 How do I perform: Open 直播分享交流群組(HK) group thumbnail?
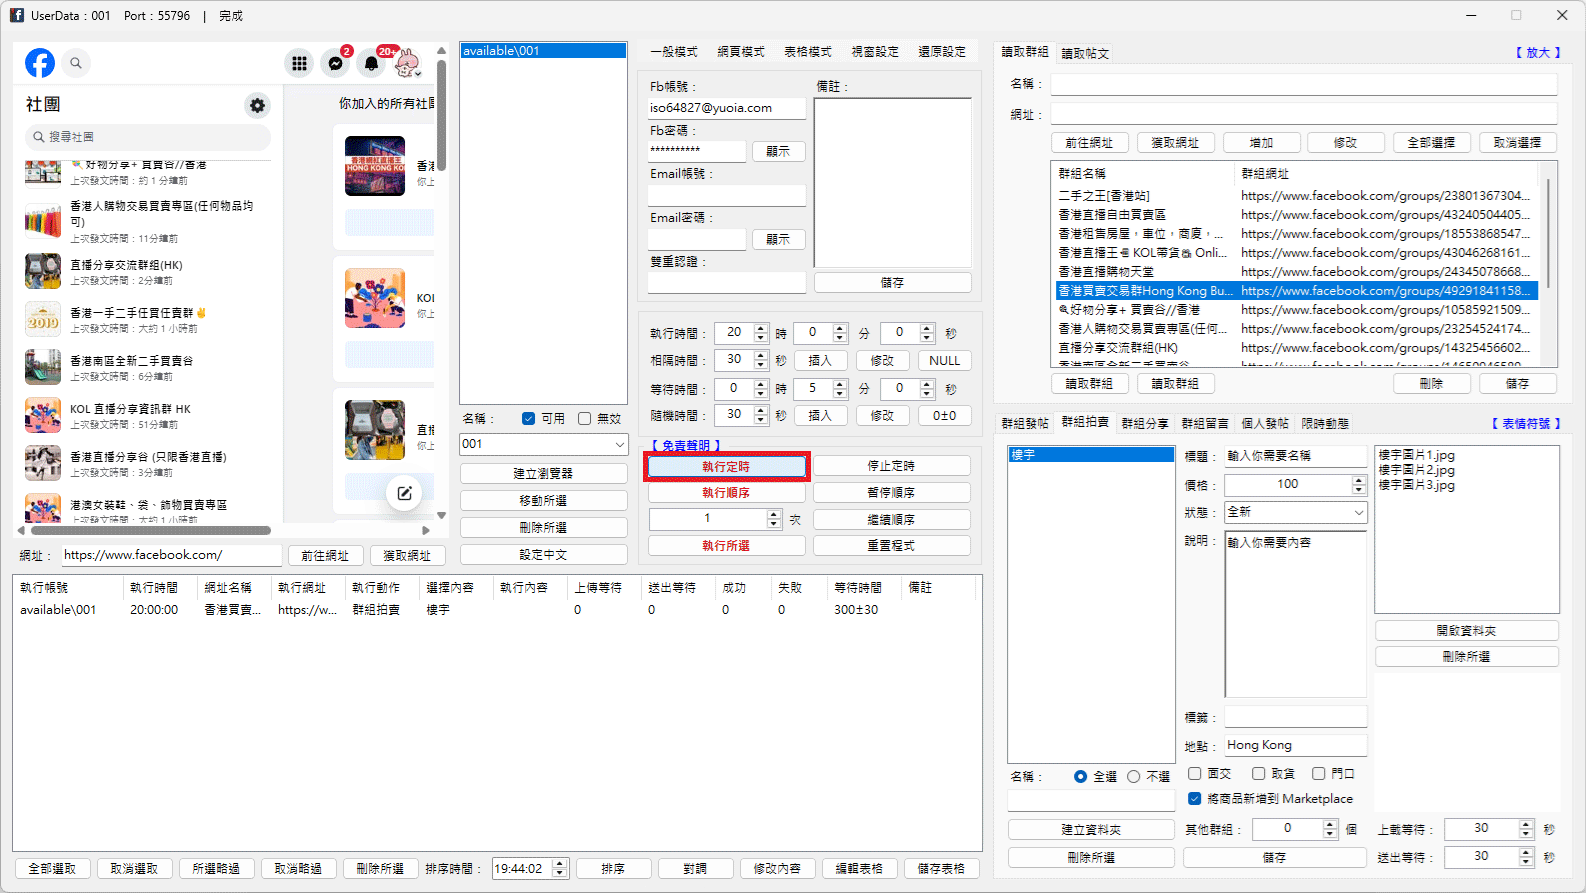[x=43, y=271]
